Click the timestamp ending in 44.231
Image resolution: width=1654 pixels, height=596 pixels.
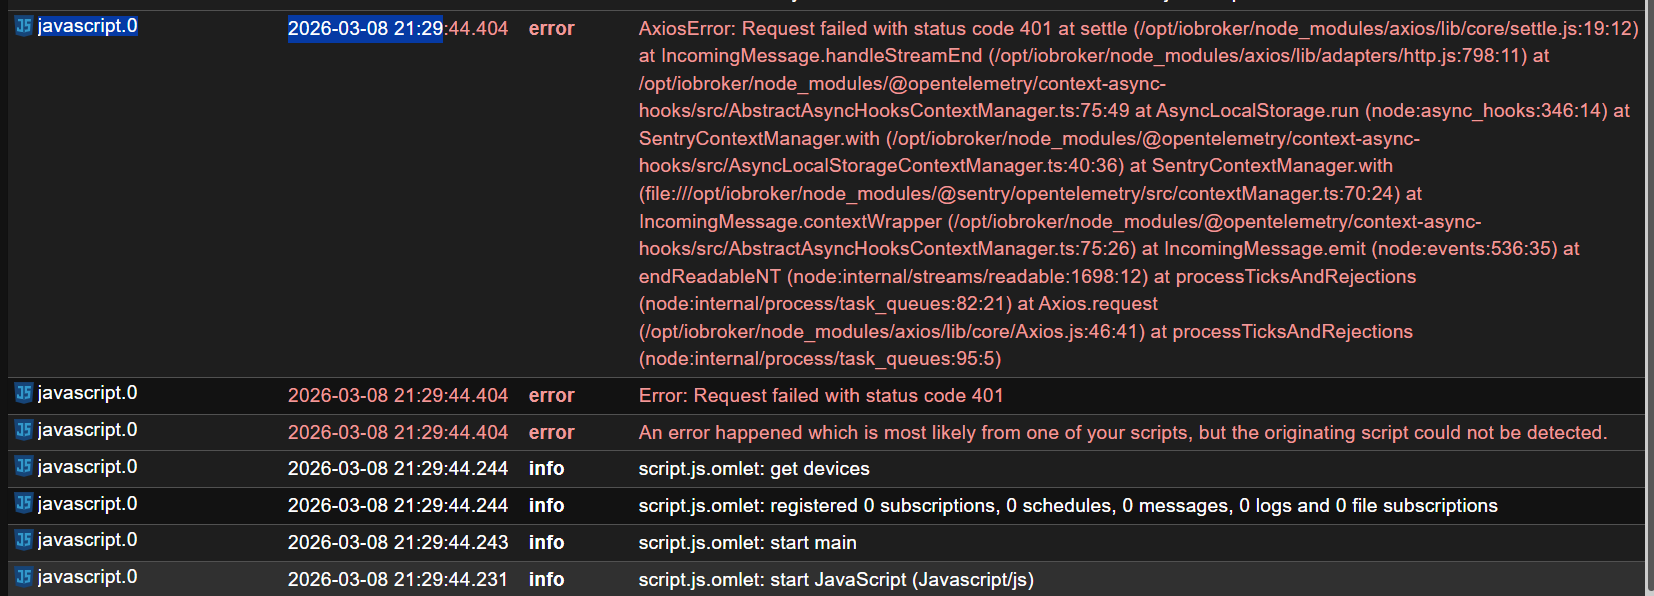pyautogui.click(x=397, y=580)
